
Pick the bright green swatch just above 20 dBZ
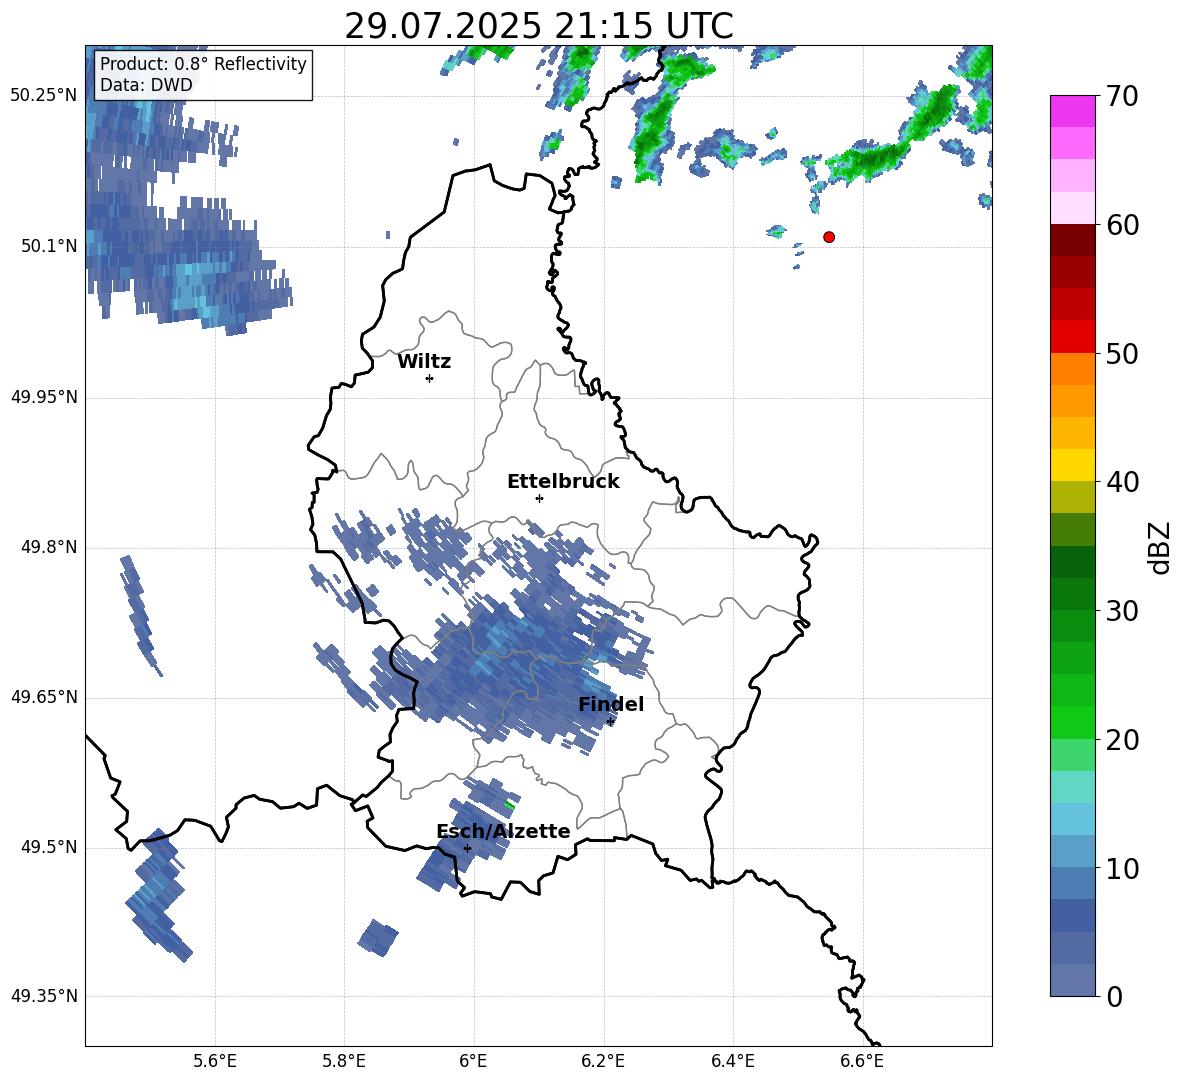(1072, 722)
